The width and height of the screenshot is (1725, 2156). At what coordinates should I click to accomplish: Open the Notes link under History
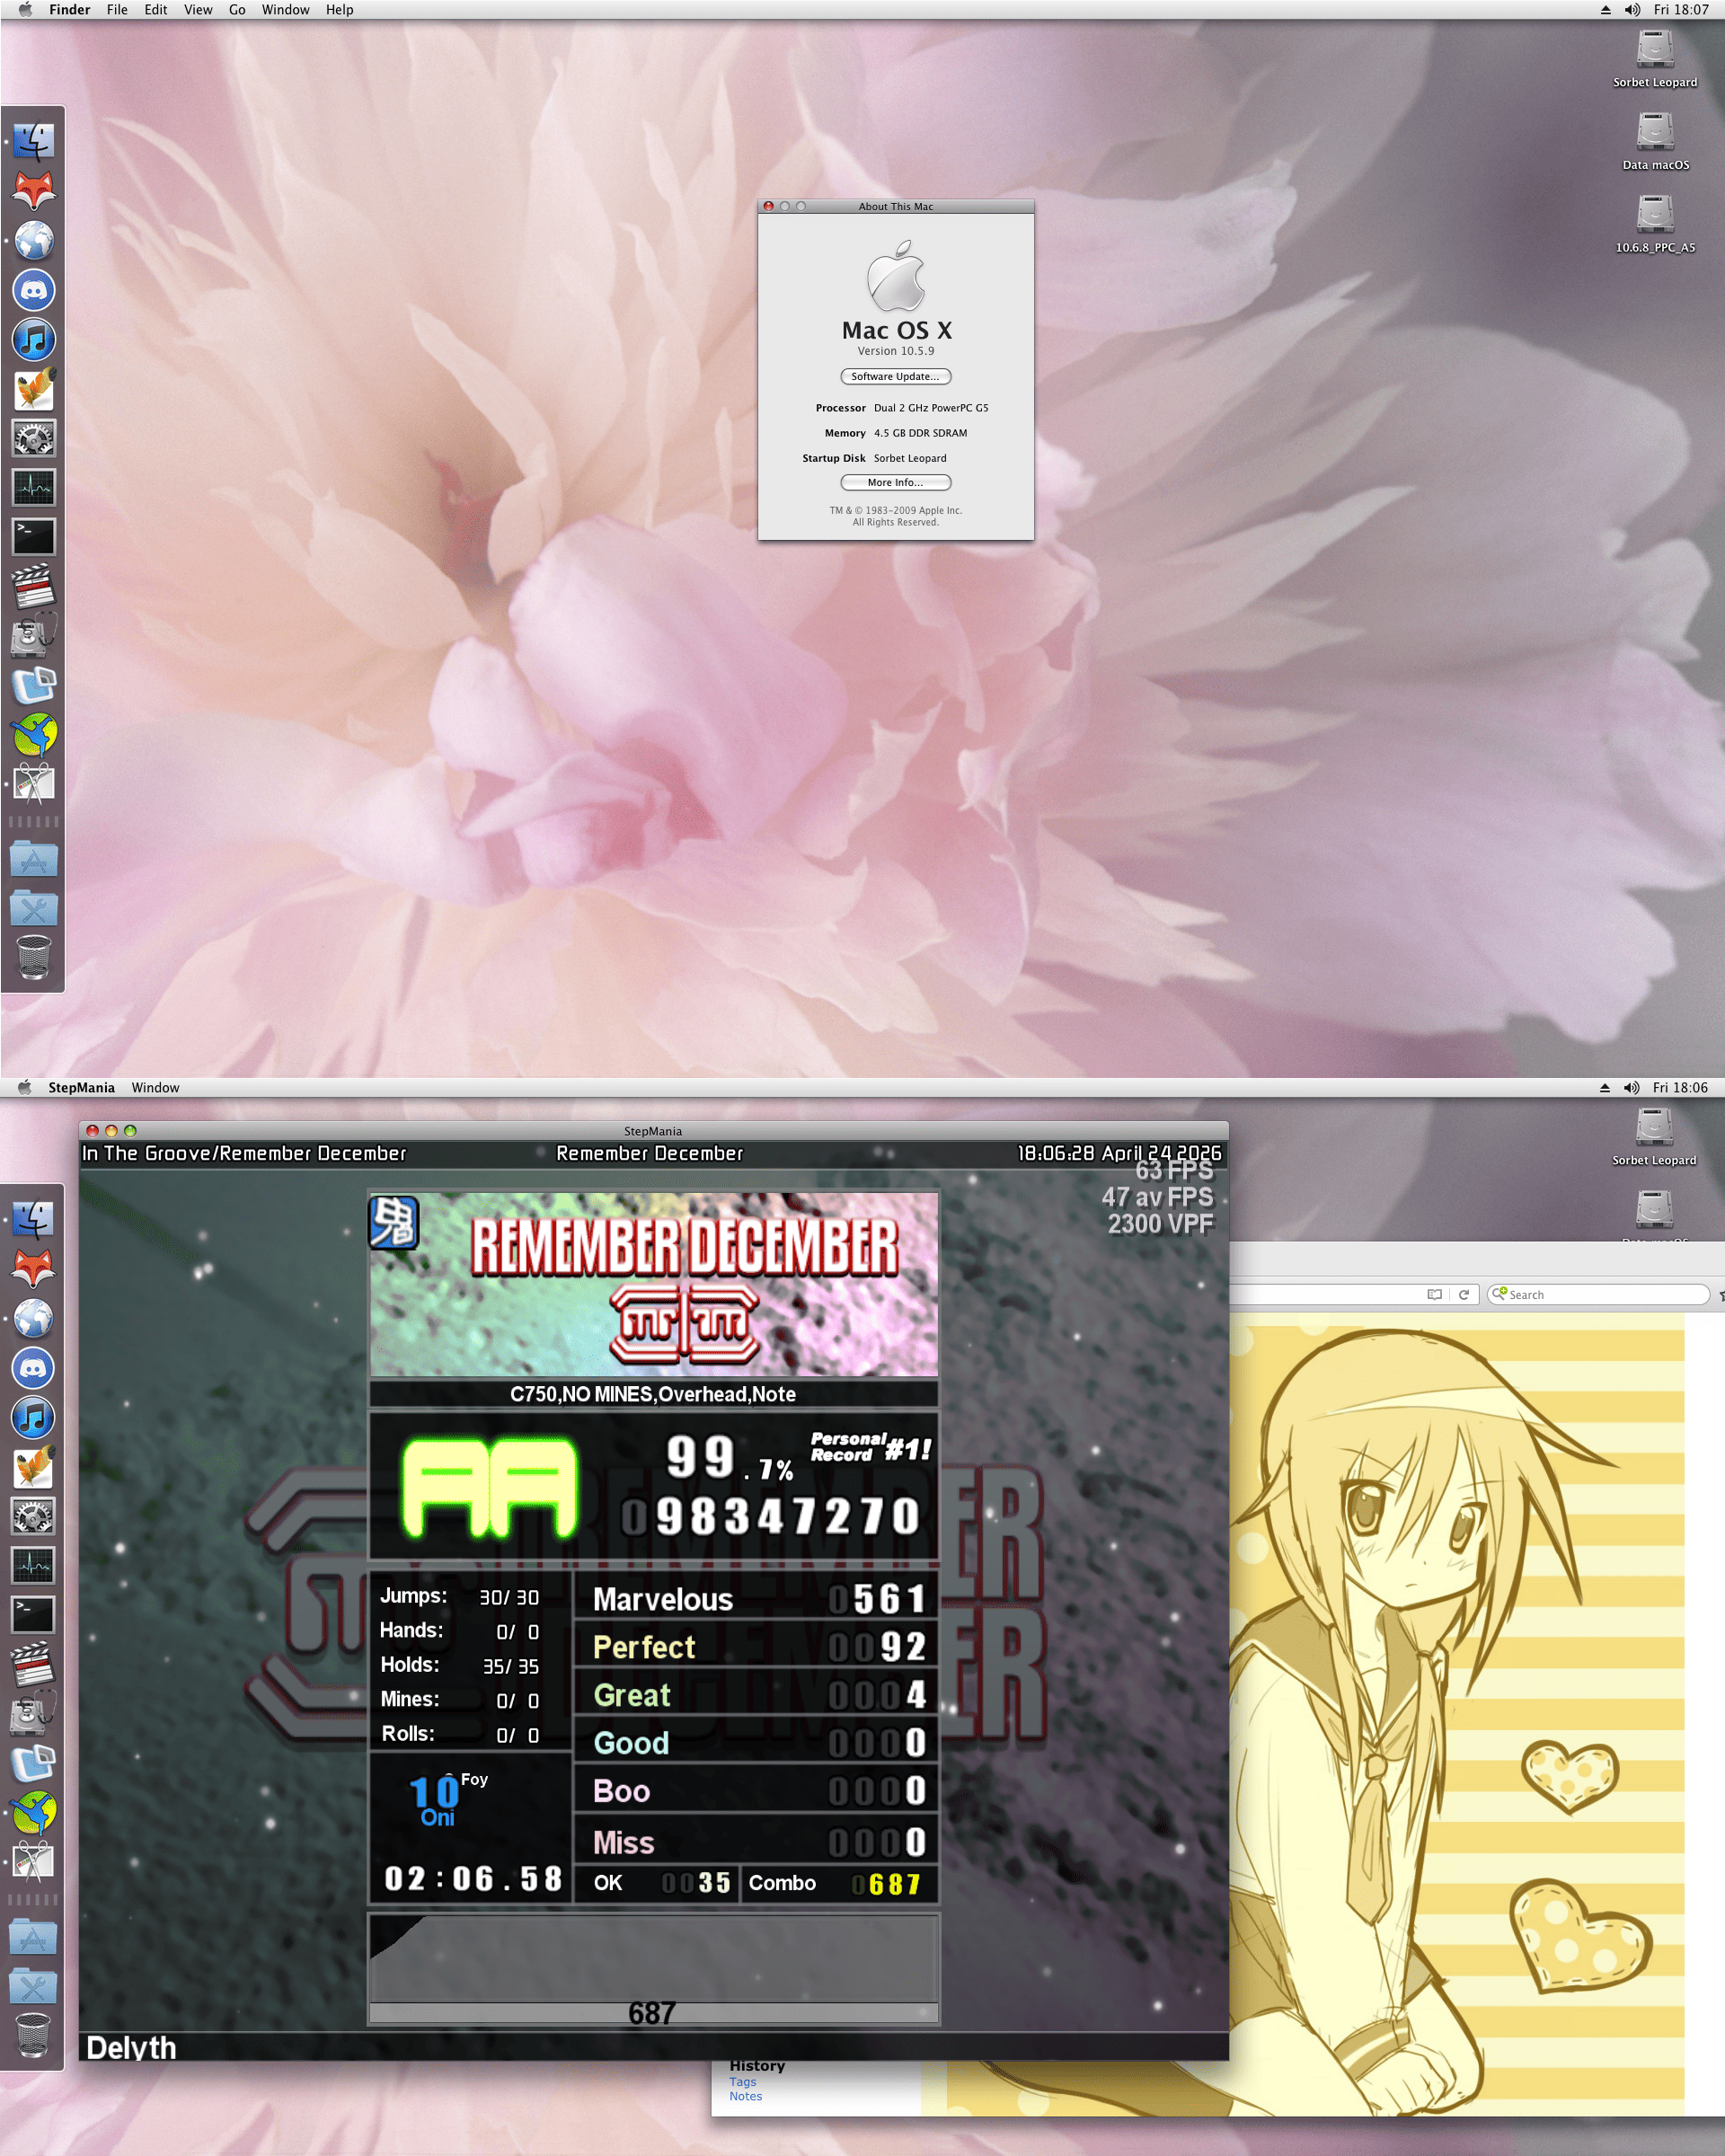(x=745, y=2096)
